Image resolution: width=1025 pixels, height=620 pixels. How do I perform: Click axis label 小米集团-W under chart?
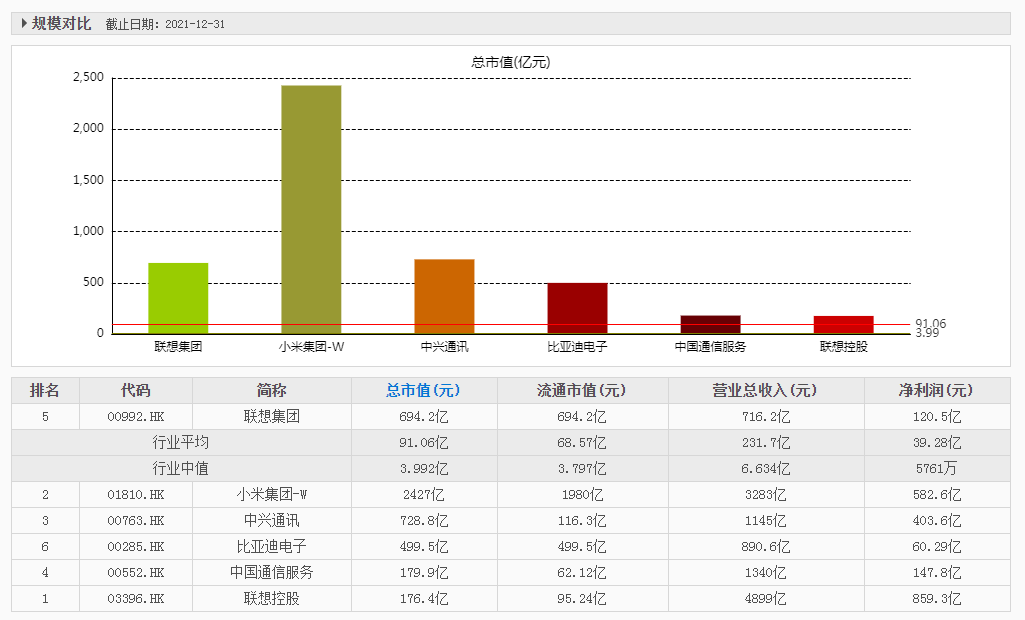pyautogui.click(x=311, y=347)
